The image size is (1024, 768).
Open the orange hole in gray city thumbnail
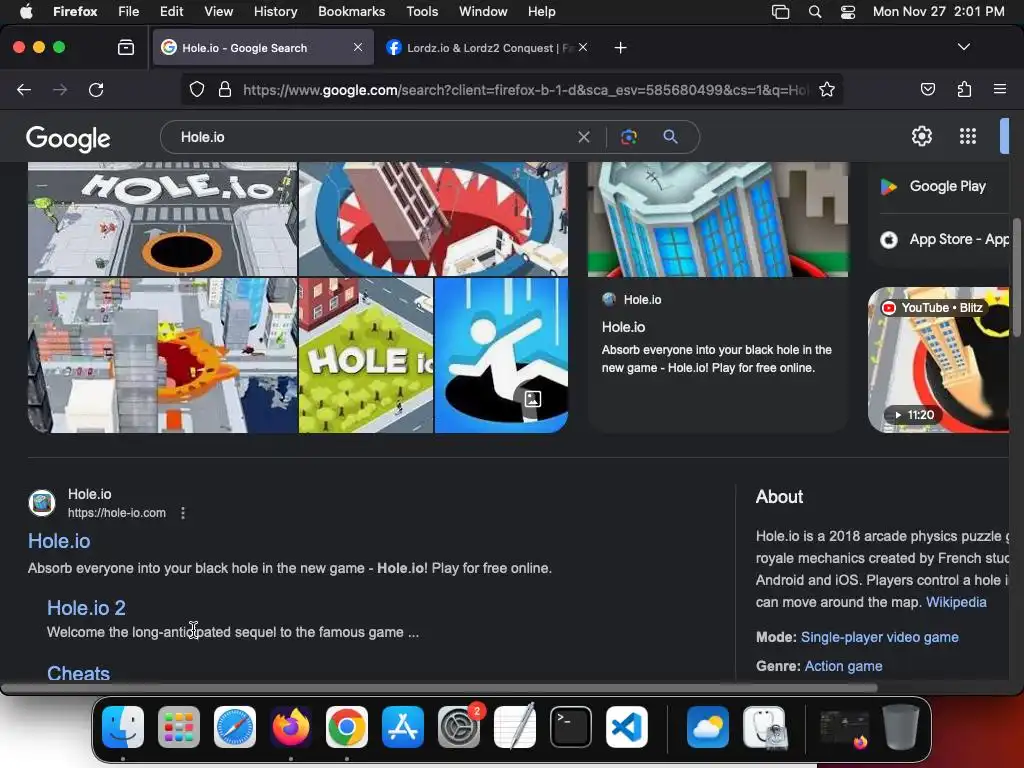162,355
